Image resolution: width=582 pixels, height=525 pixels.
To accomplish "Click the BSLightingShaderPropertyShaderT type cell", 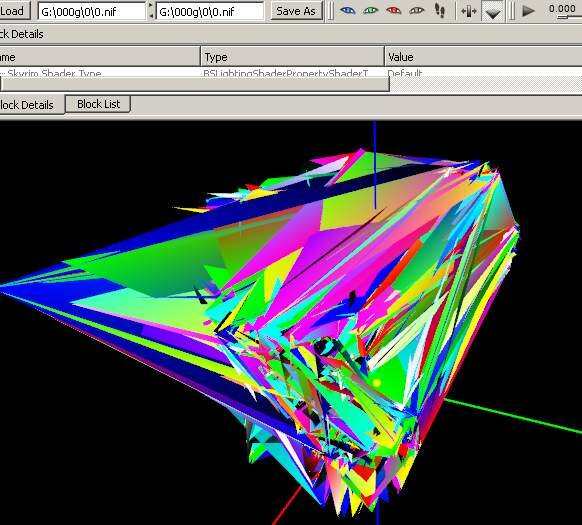I will 285,73.
